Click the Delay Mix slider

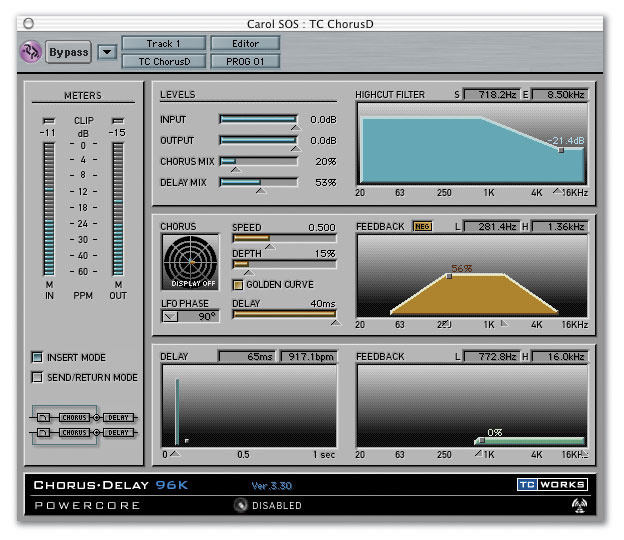(258, 183)
